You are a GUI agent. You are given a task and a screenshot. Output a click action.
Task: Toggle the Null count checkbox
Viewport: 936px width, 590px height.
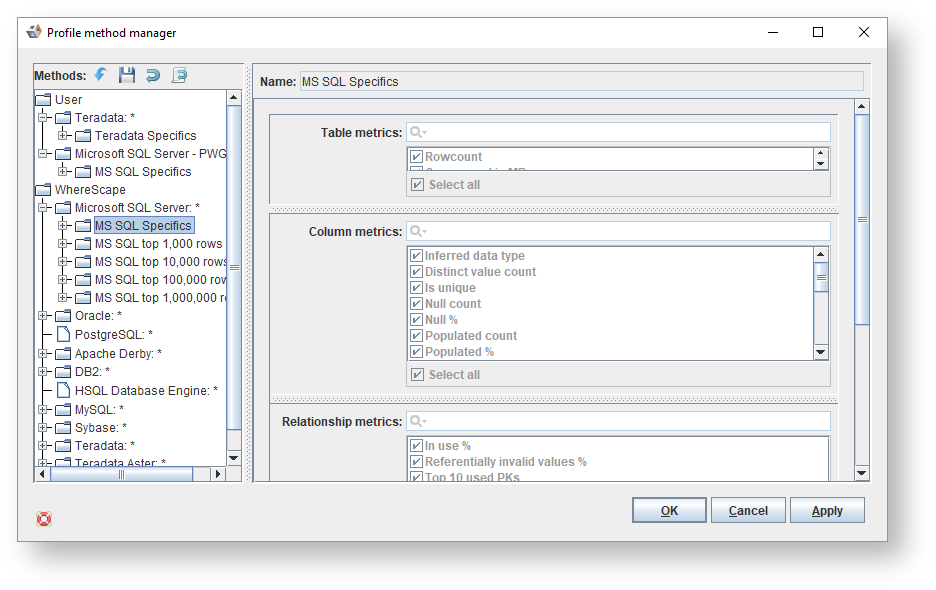417,303
